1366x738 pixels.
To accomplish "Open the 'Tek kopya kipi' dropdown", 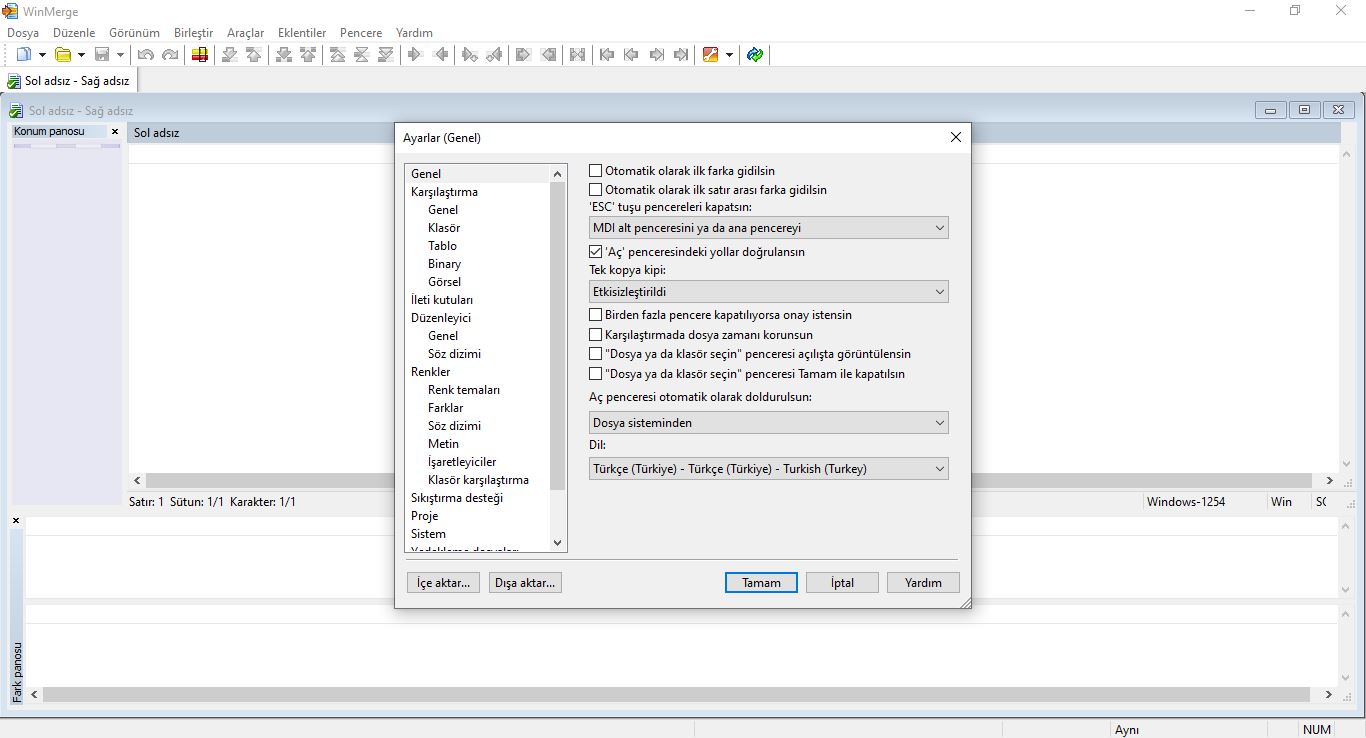I will pos(768,292).
